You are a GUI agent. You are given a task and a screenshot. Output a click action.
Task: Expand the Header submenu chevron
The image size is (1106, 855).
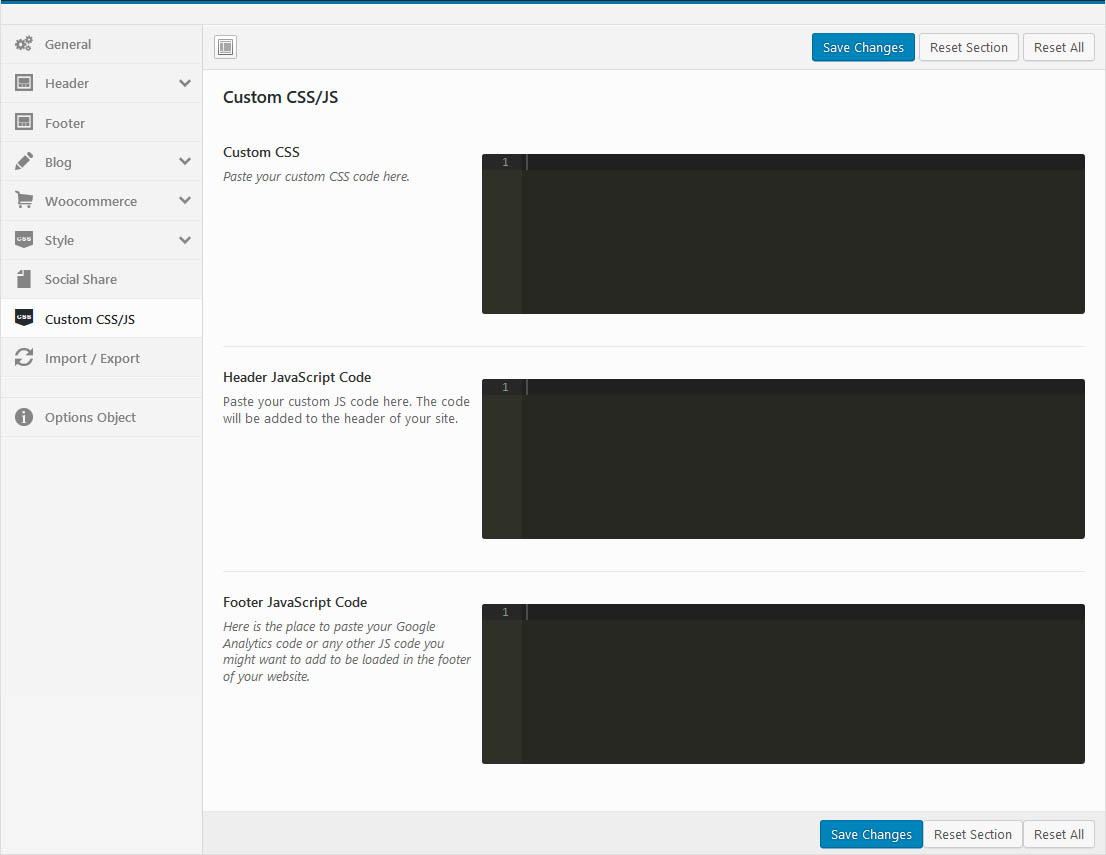click(185, 83)
